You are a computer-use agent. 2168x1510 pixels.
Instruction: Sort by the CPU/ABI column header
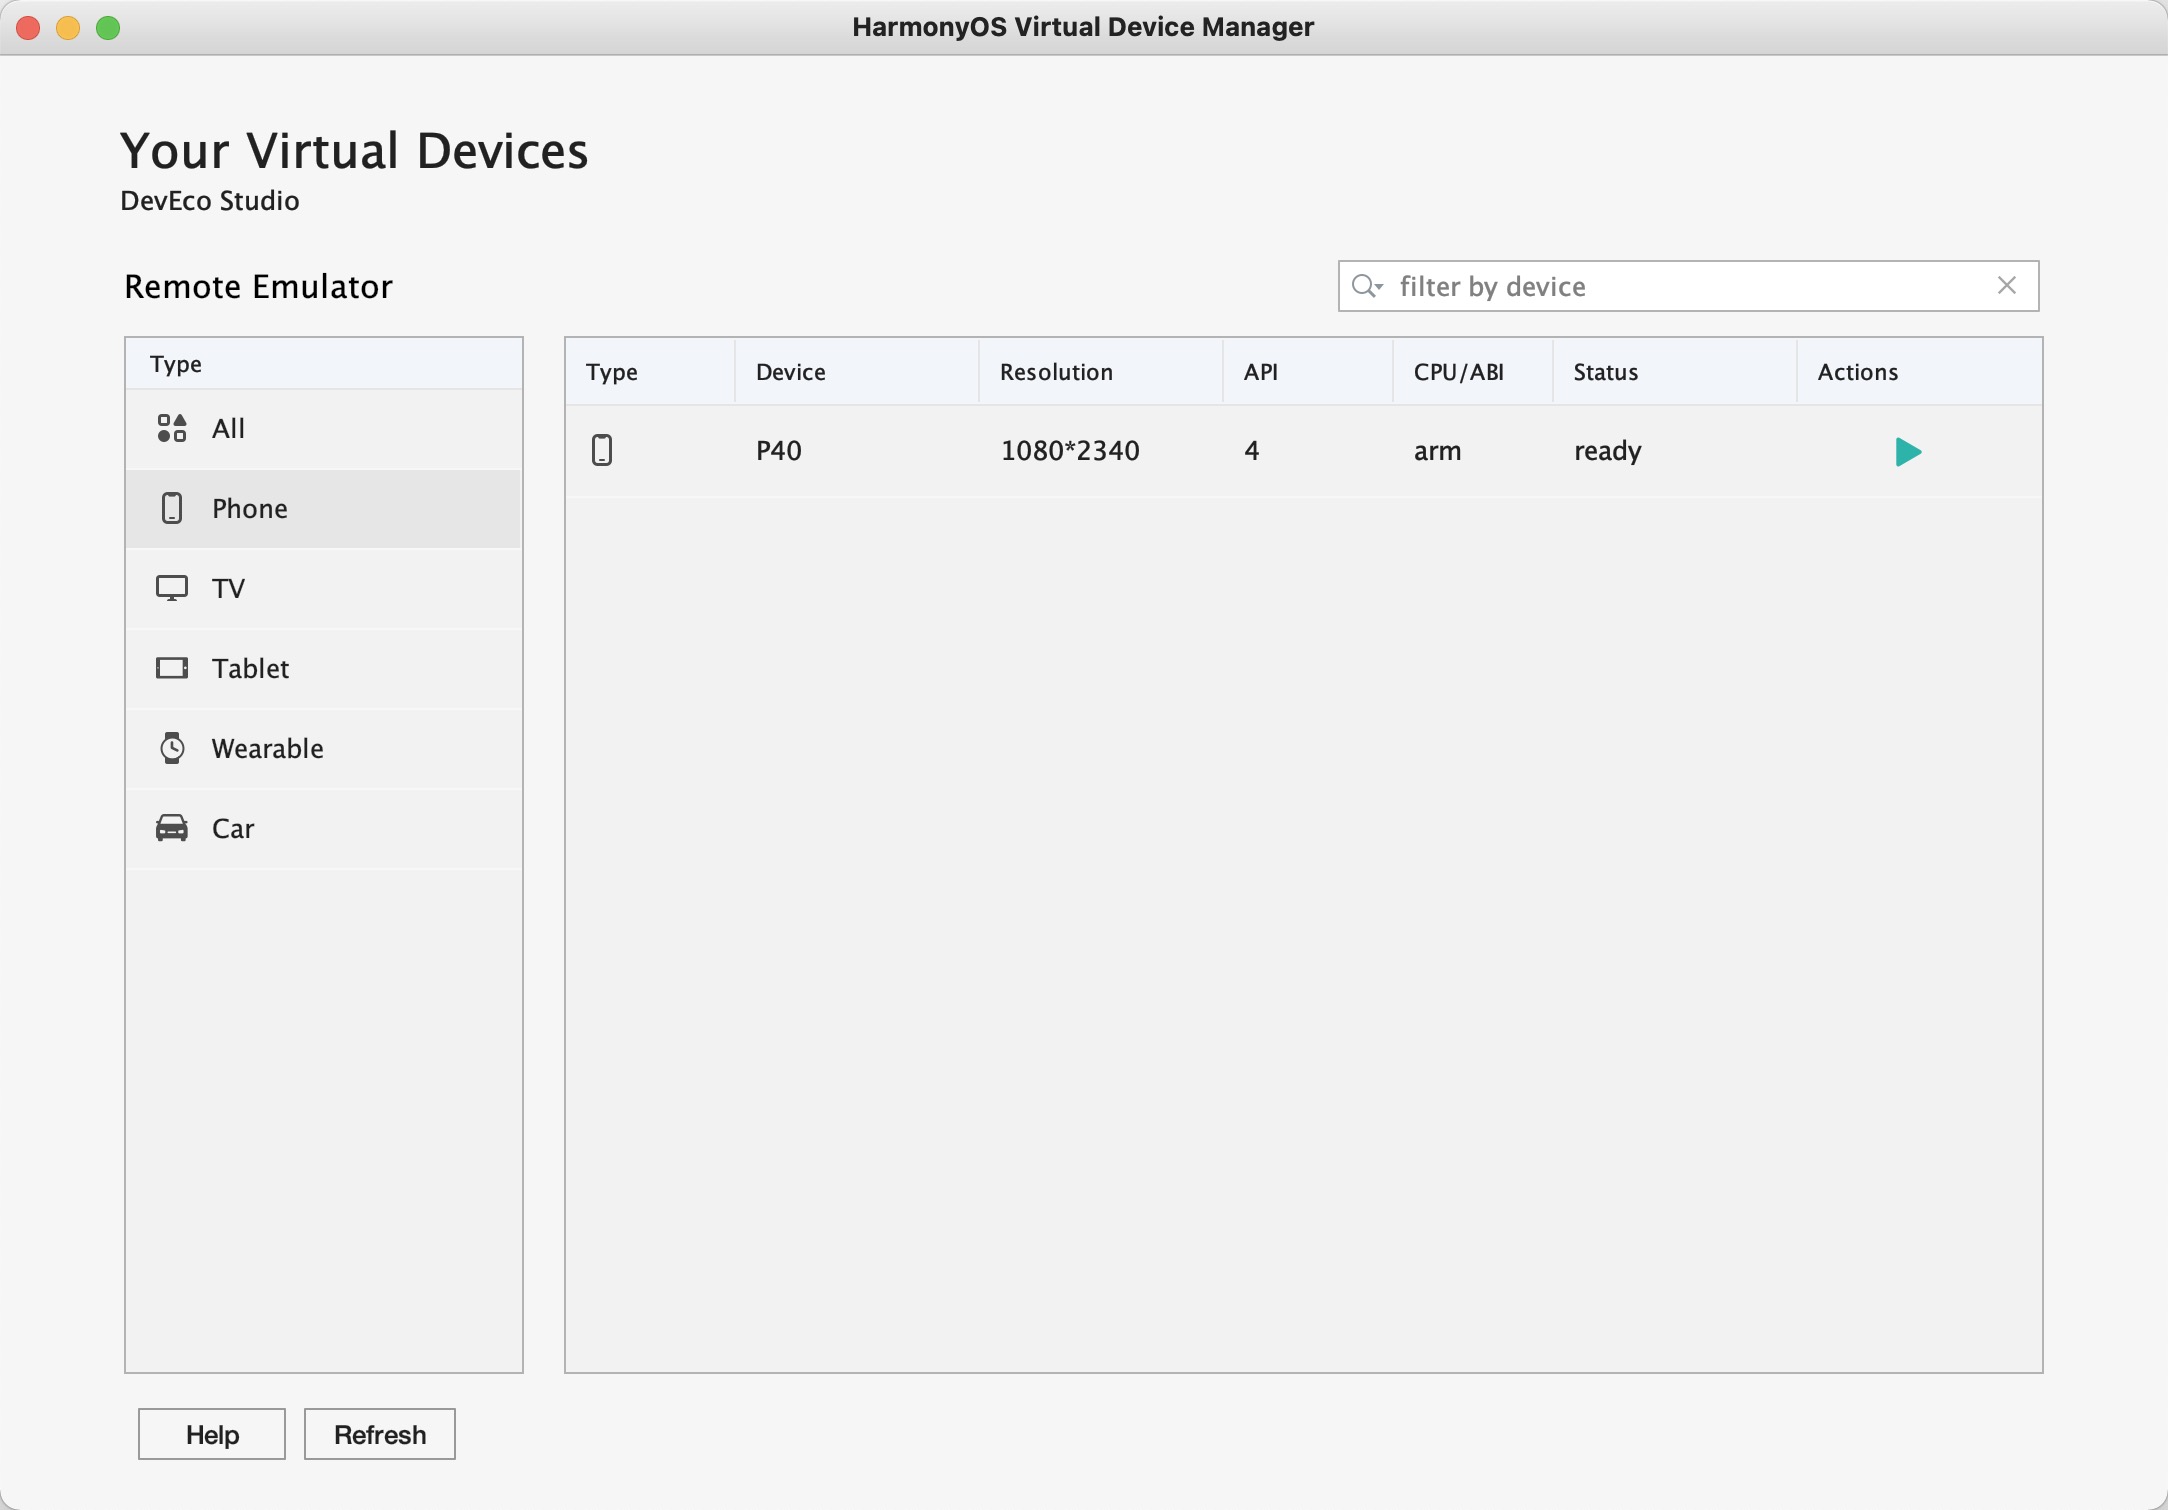click(1473, 372)
